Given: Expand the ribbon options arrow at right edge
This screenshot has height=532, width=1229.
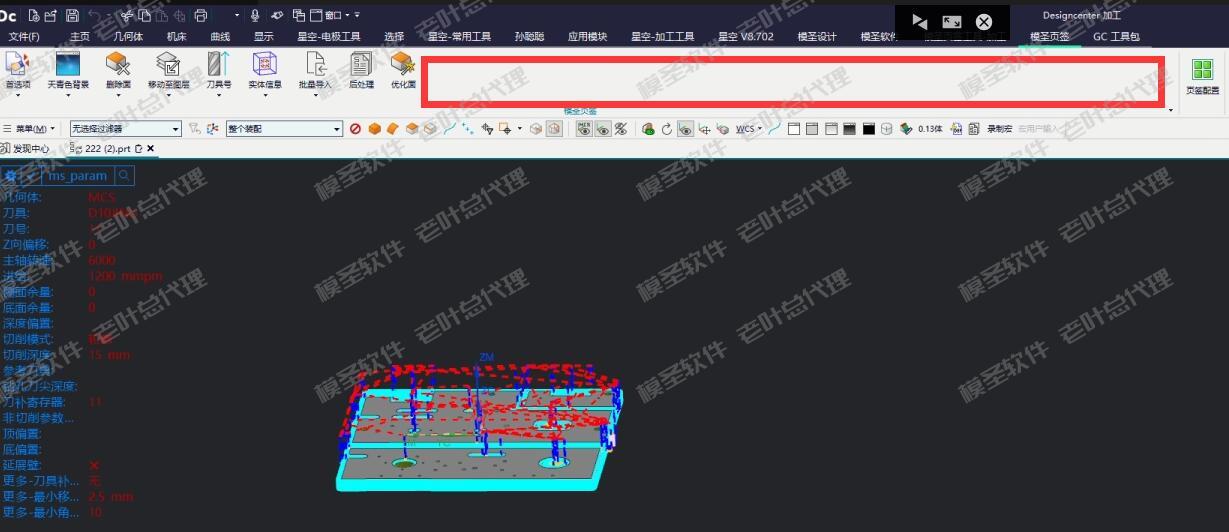Looking at the screenshot, I should tap(1171, 110).
